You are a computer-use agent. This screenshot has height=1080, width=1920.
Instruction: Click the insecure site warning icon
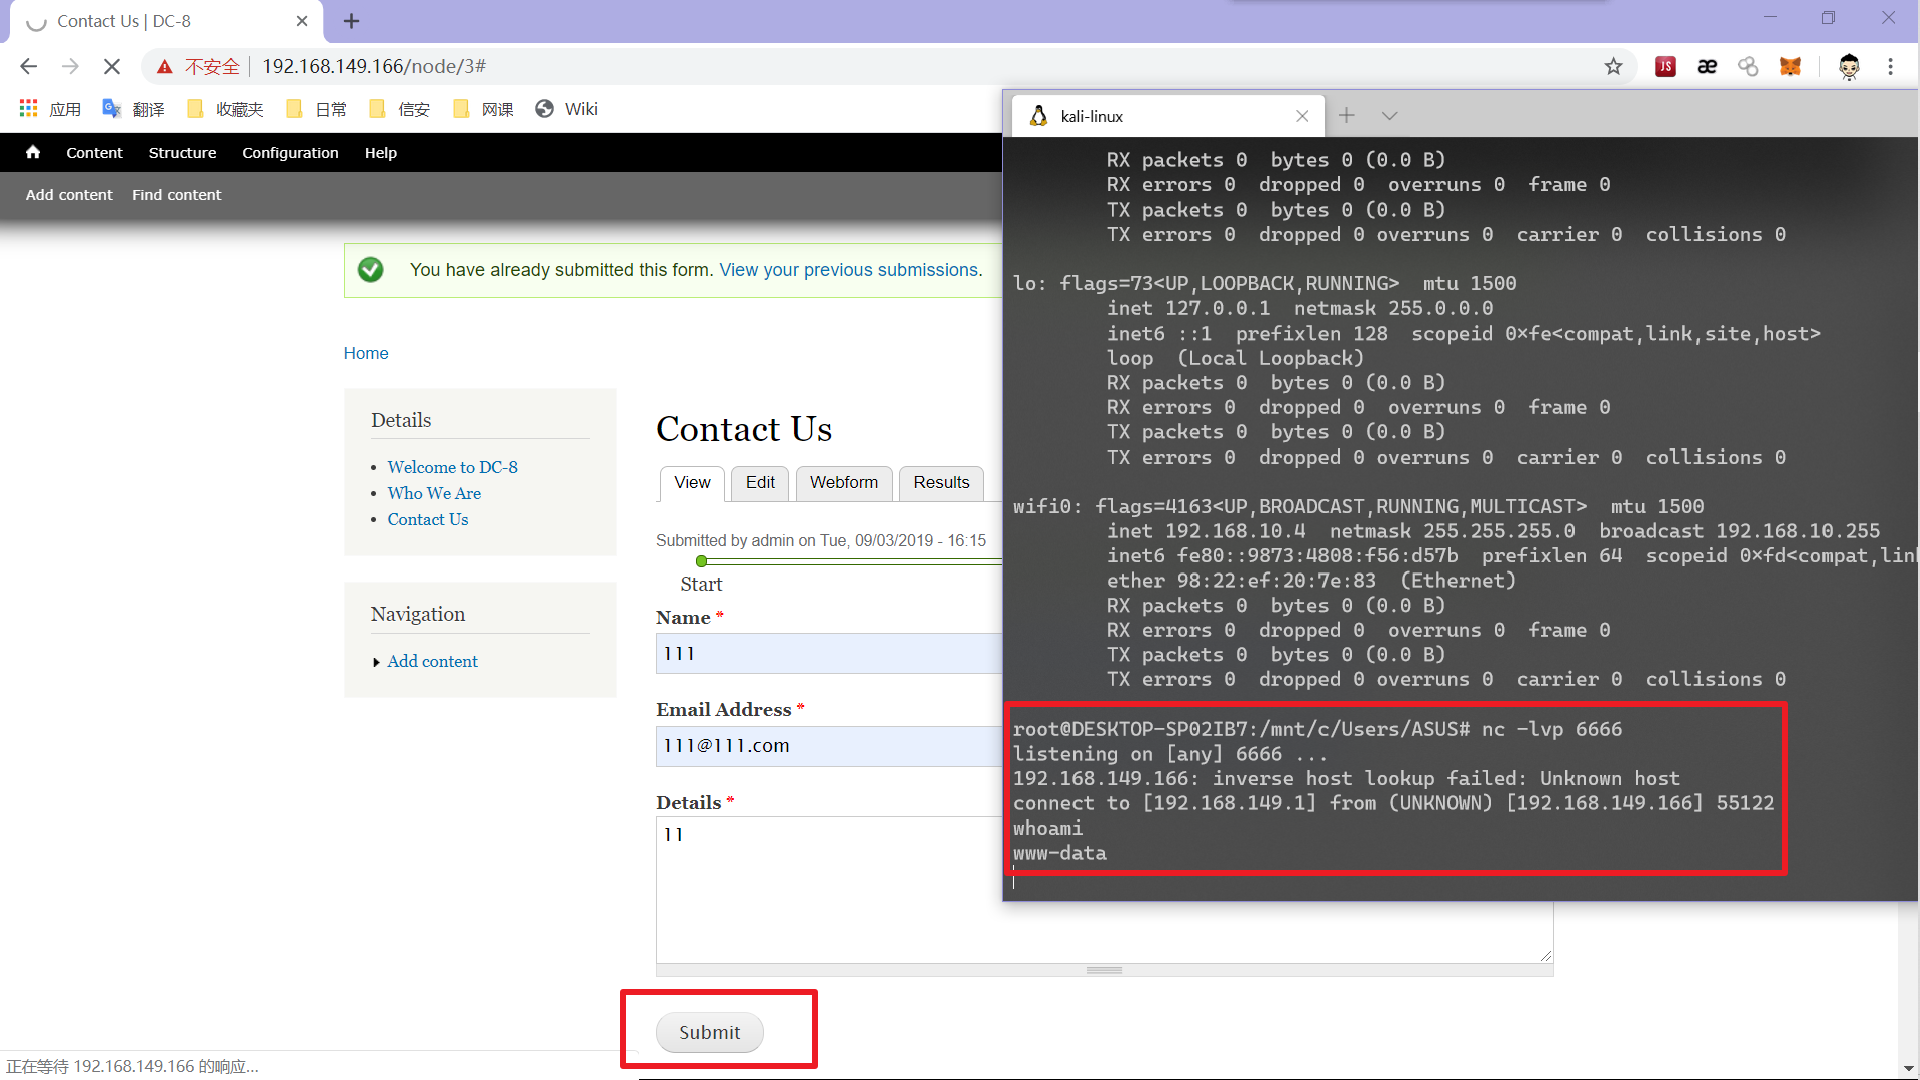[165, 66]
